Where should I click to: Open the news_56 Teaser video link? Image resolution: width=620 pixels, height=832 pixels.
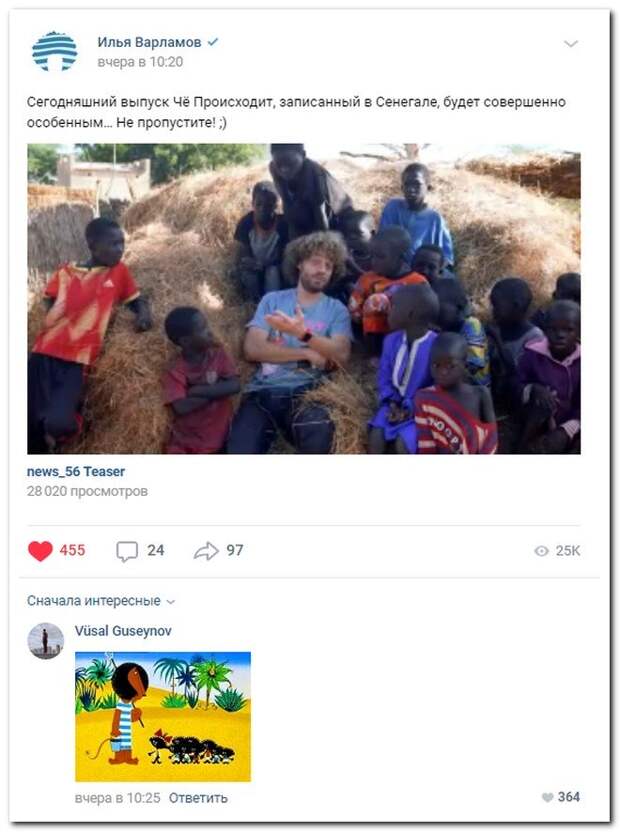click(x=76, y=471)
